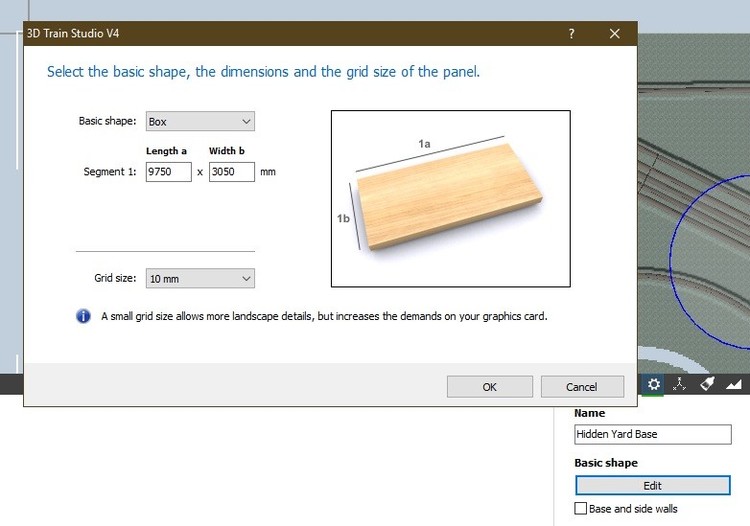The width and height of the screenshot is (750, 526).
Task: Click the dialog help question mark
Action: (x=572, y=33)
